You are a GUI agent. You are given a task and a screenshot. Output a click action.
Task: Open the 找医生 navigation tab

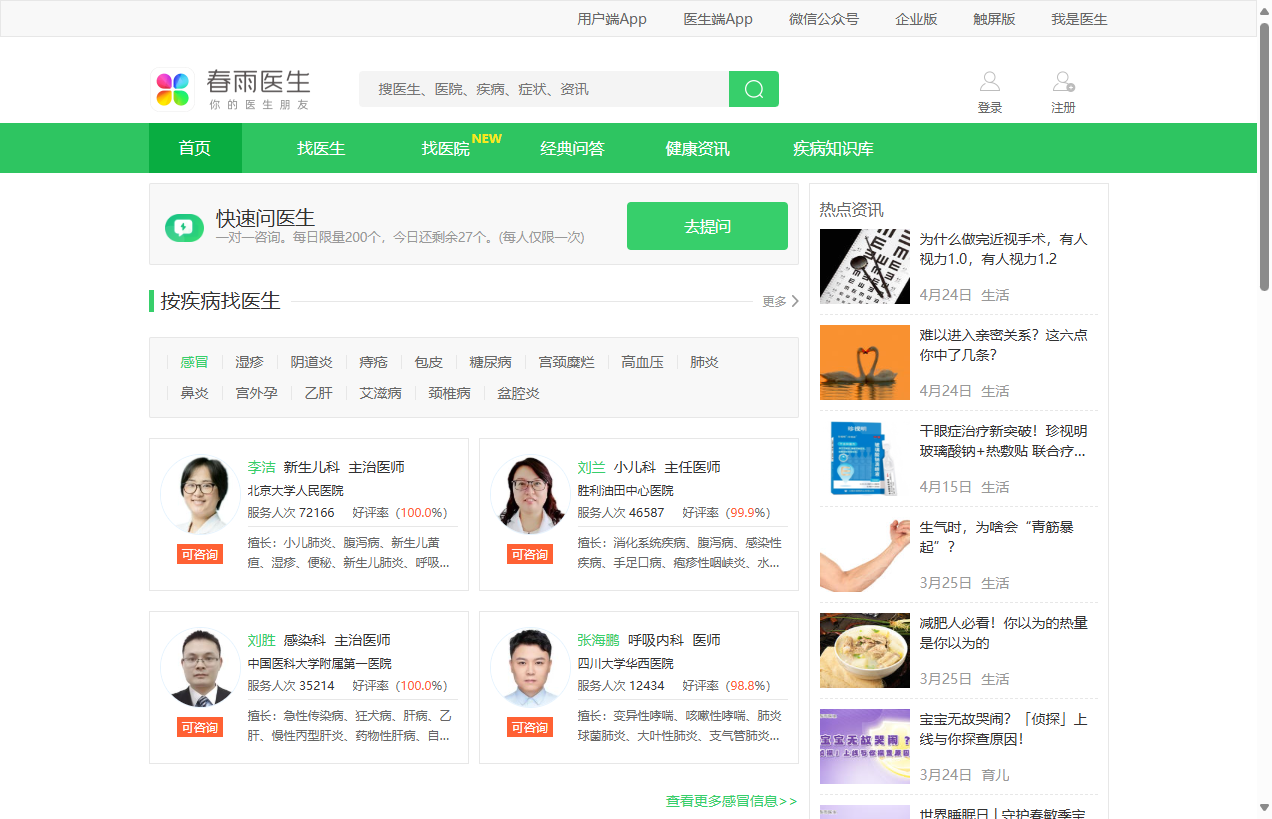[x=321, y=148]
